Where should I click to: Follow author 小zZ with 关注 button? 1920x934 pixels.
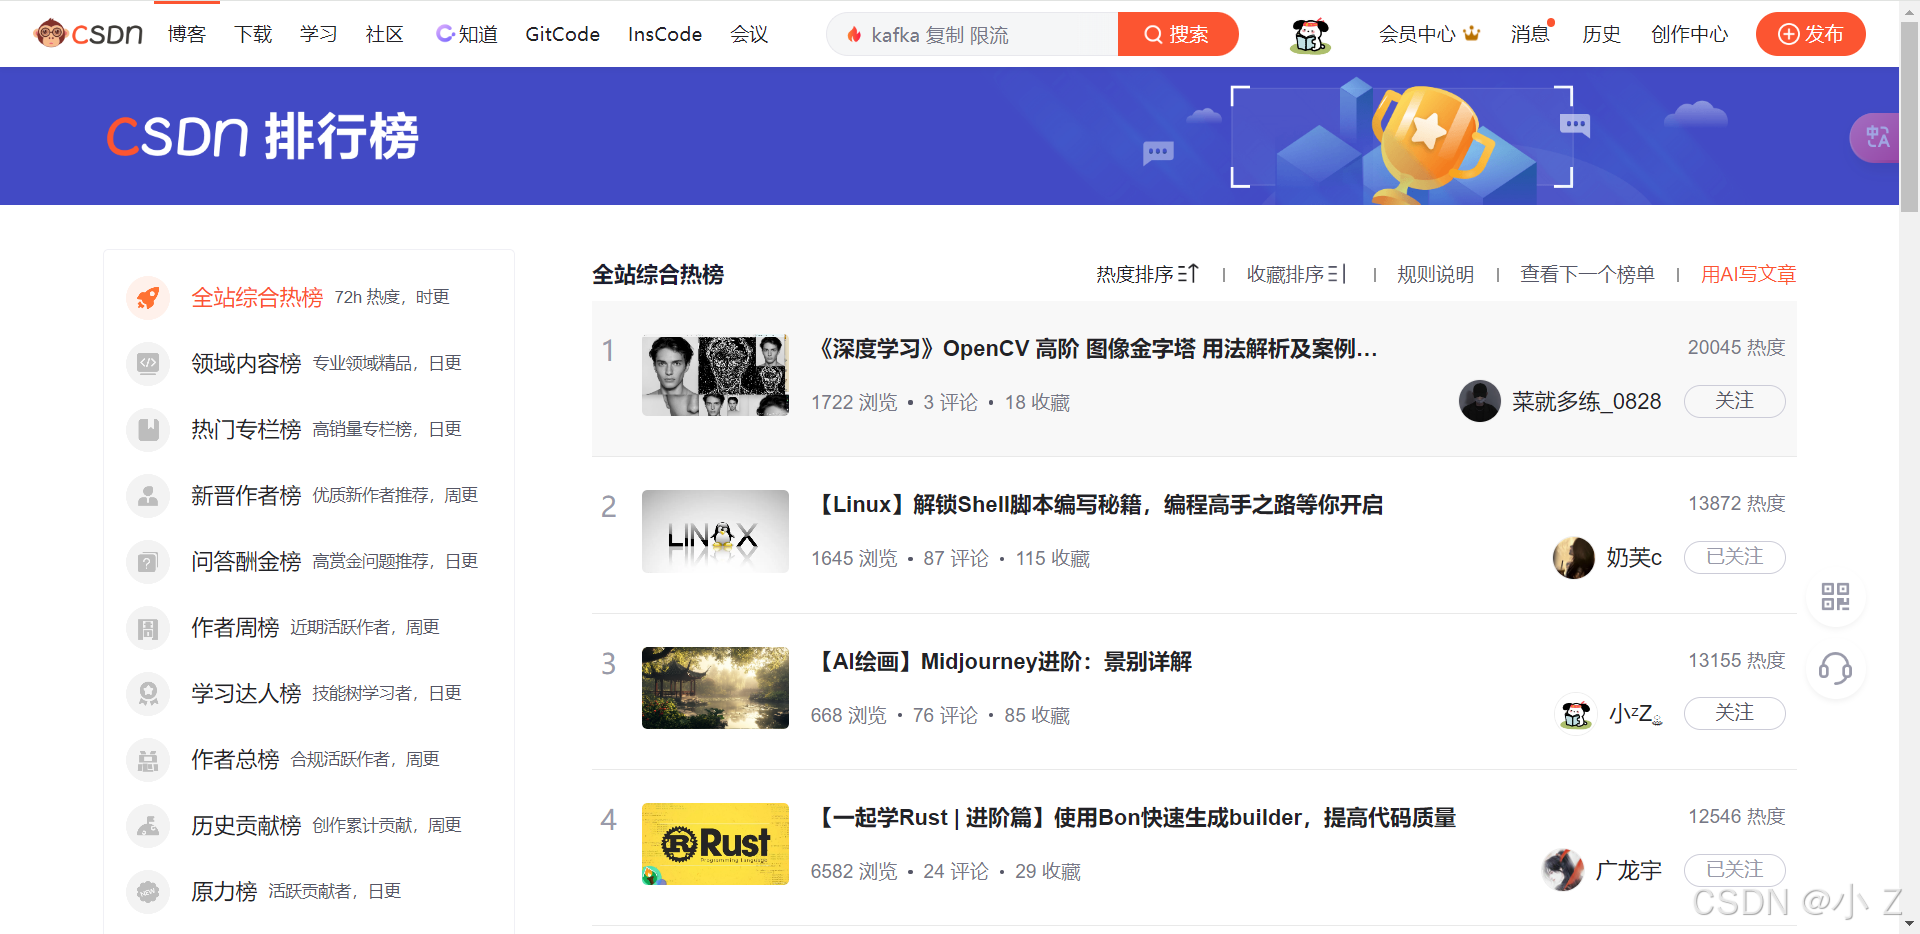pos(1735,713)
